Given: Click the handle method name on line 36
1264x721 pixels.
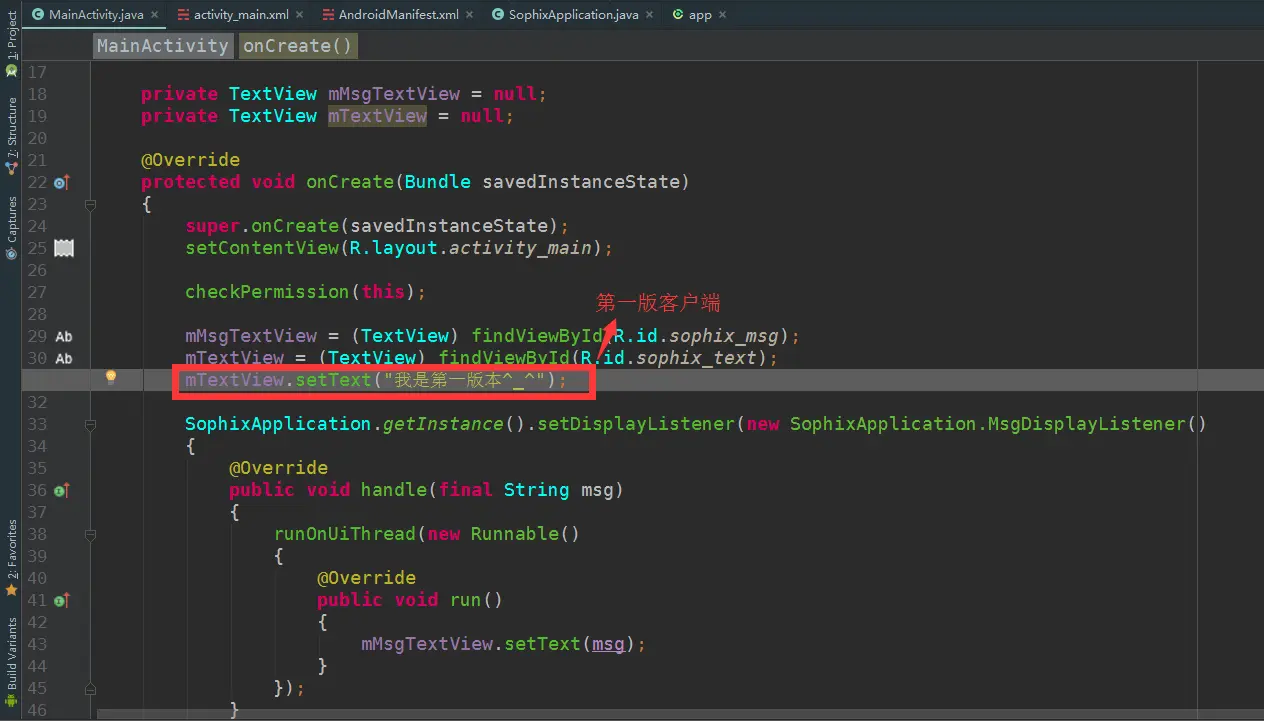Looking at the screenshot, I should [x=394, y=490].
